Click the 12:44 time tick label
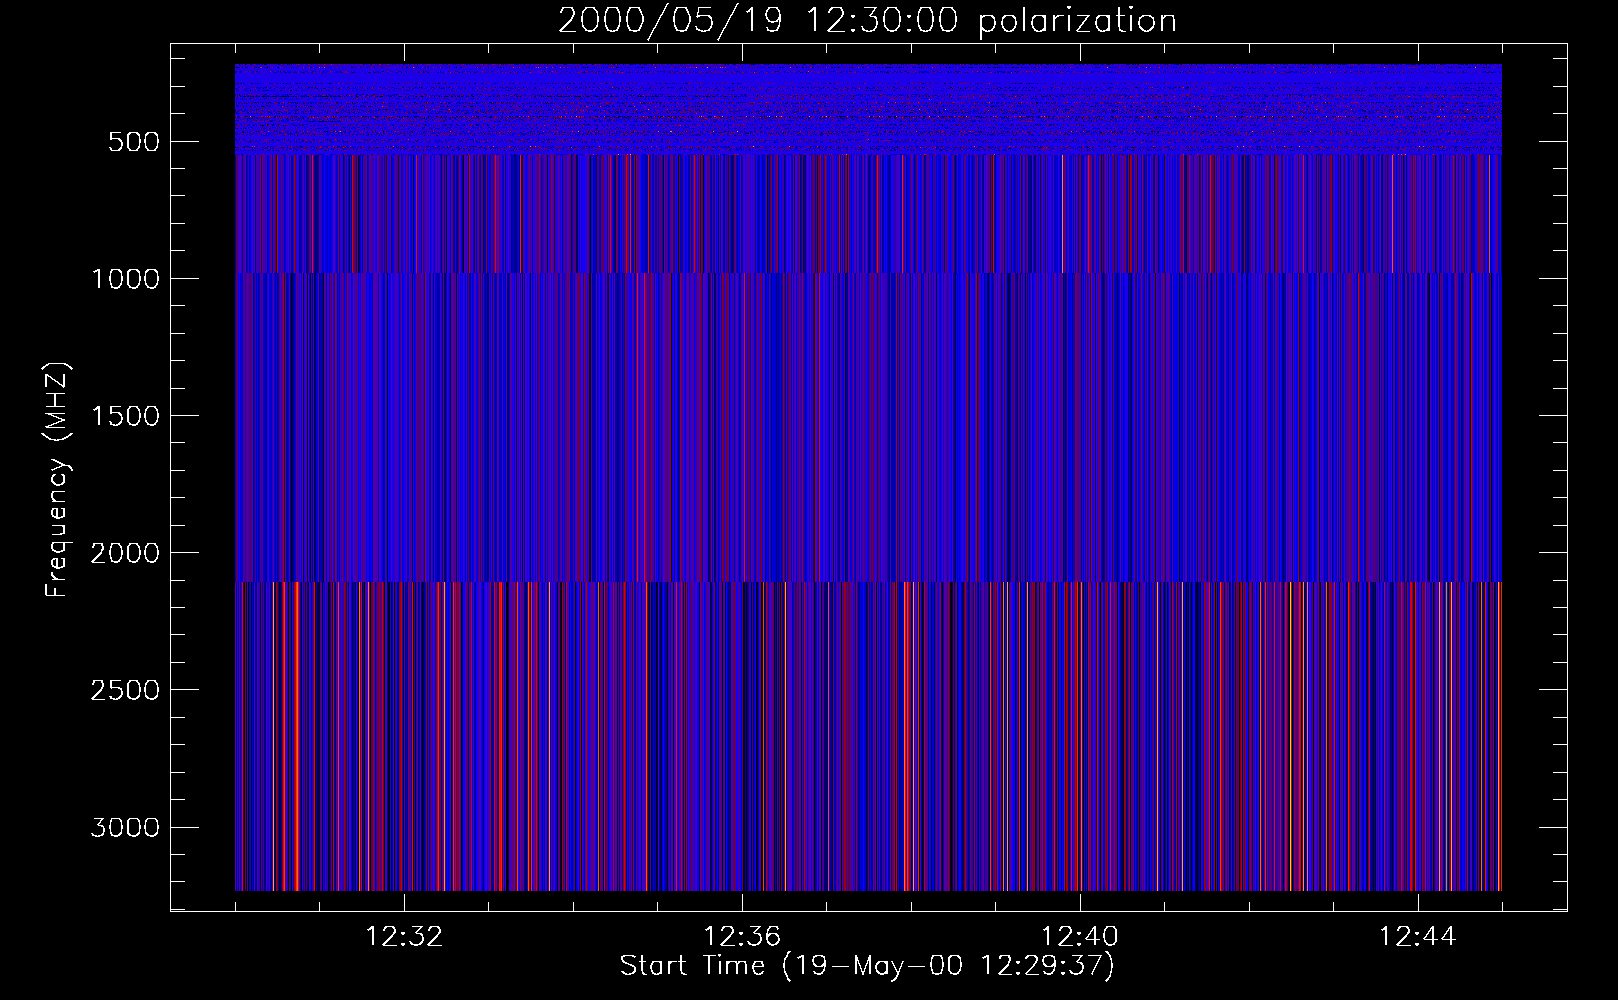The image size is (1618, 1000). [1417, 937]
